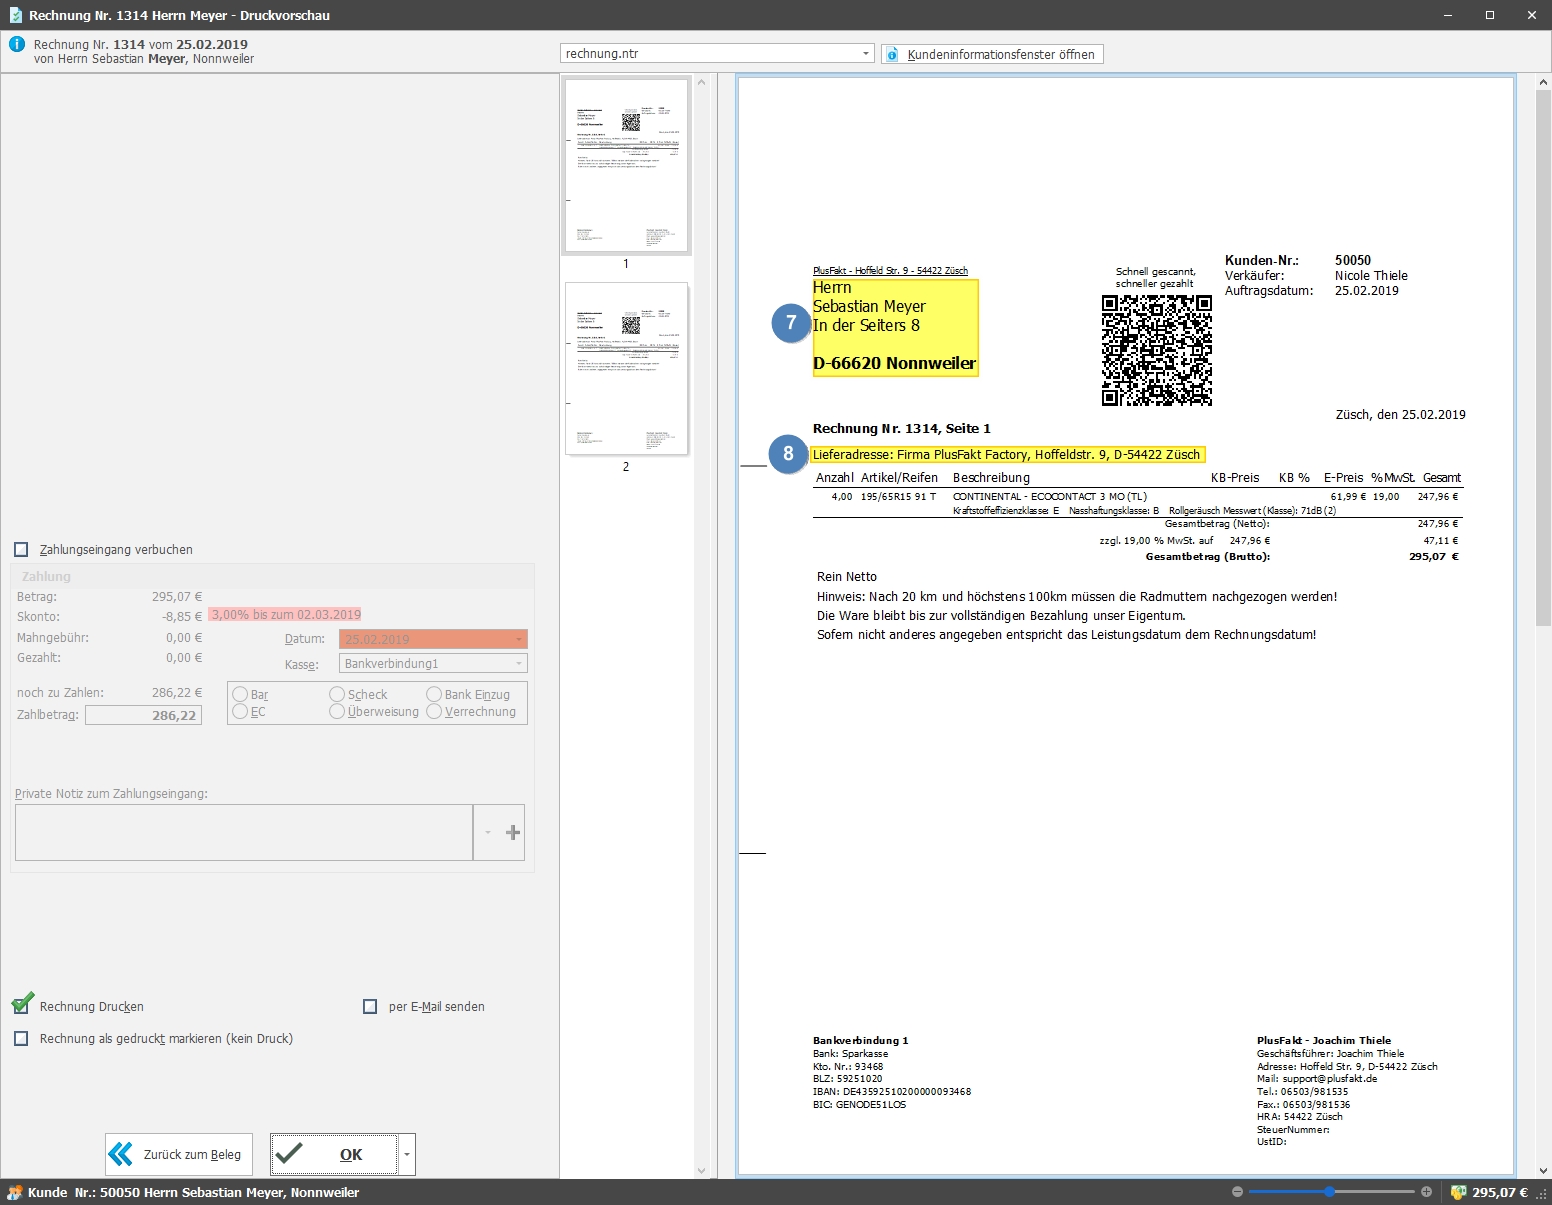The height and width of the screenshot is (1205, 1552).
Task: Click 'D-66620 Nonnweiler' in address block
Action: click(894, 363)
